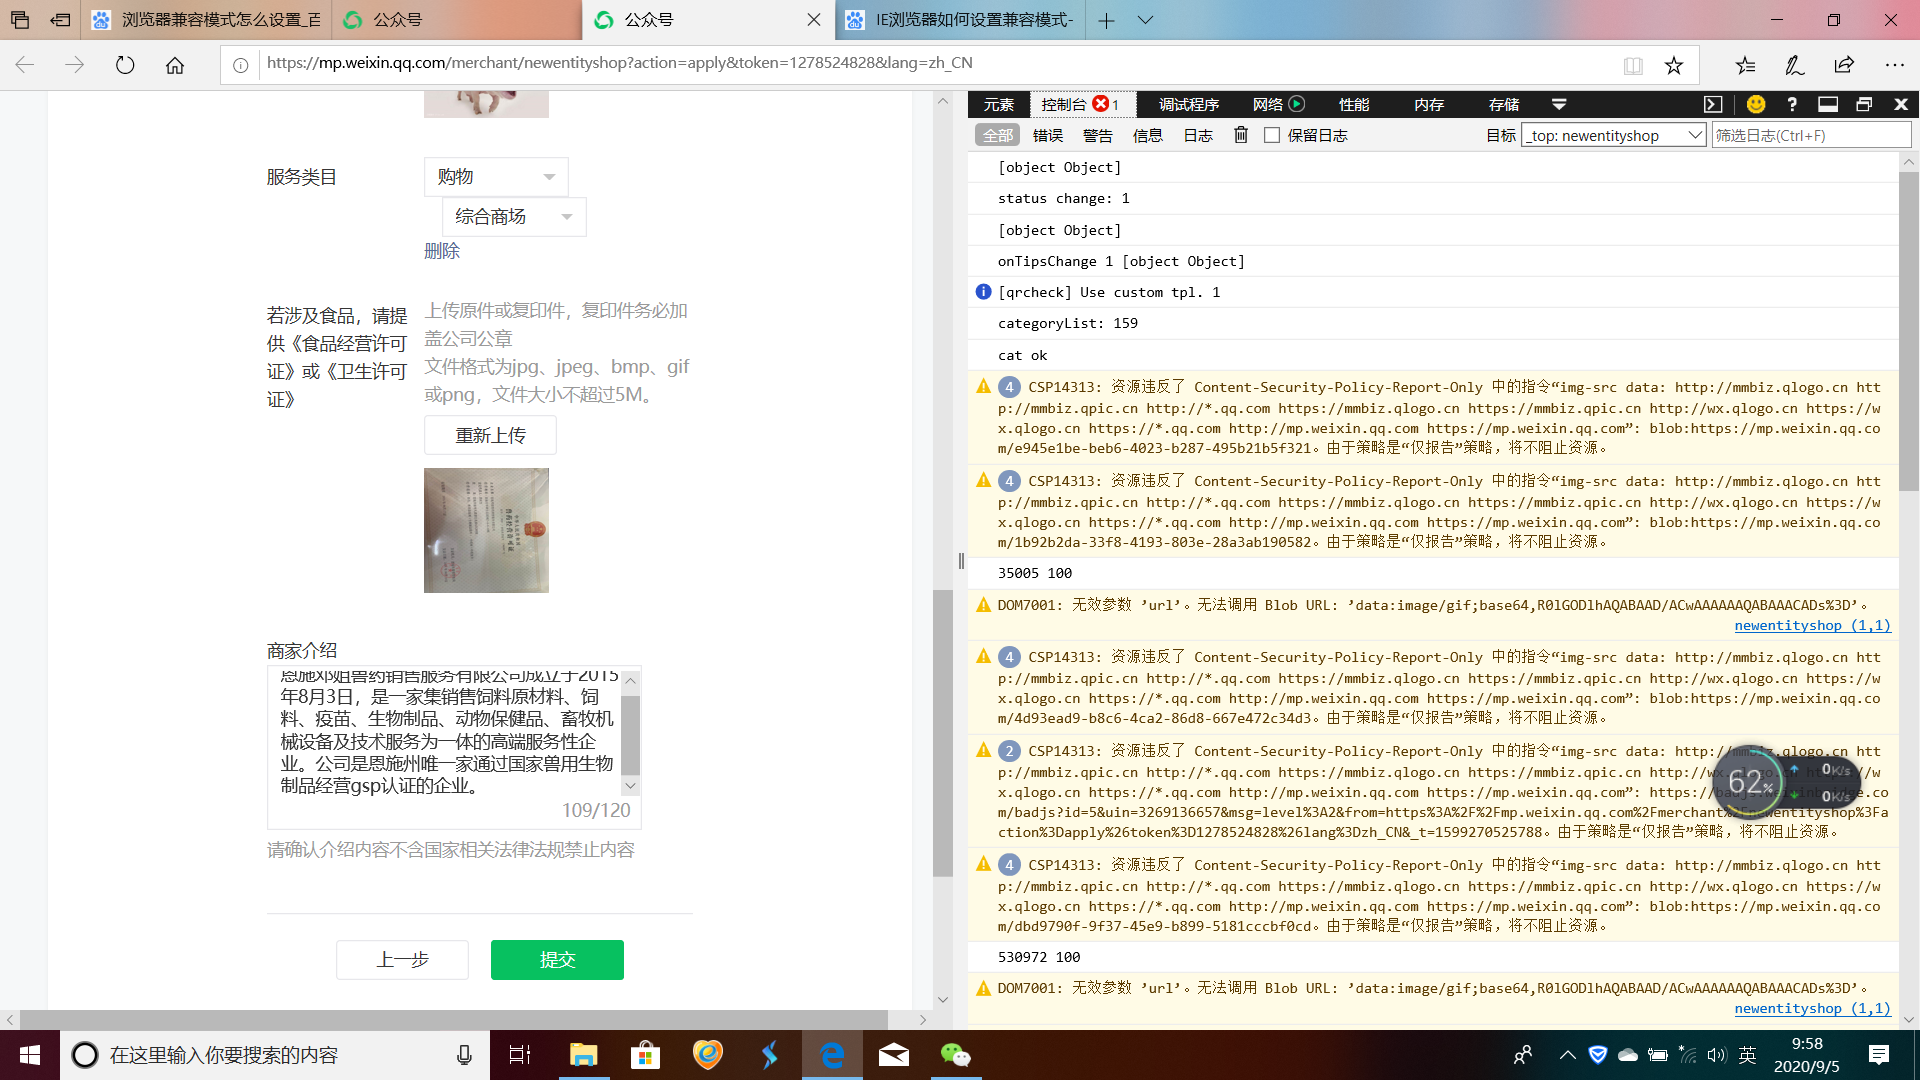1920x1080 pixels.
Task: Click the 筛选日志 filter input field
Action: (x=1810, y=135)
